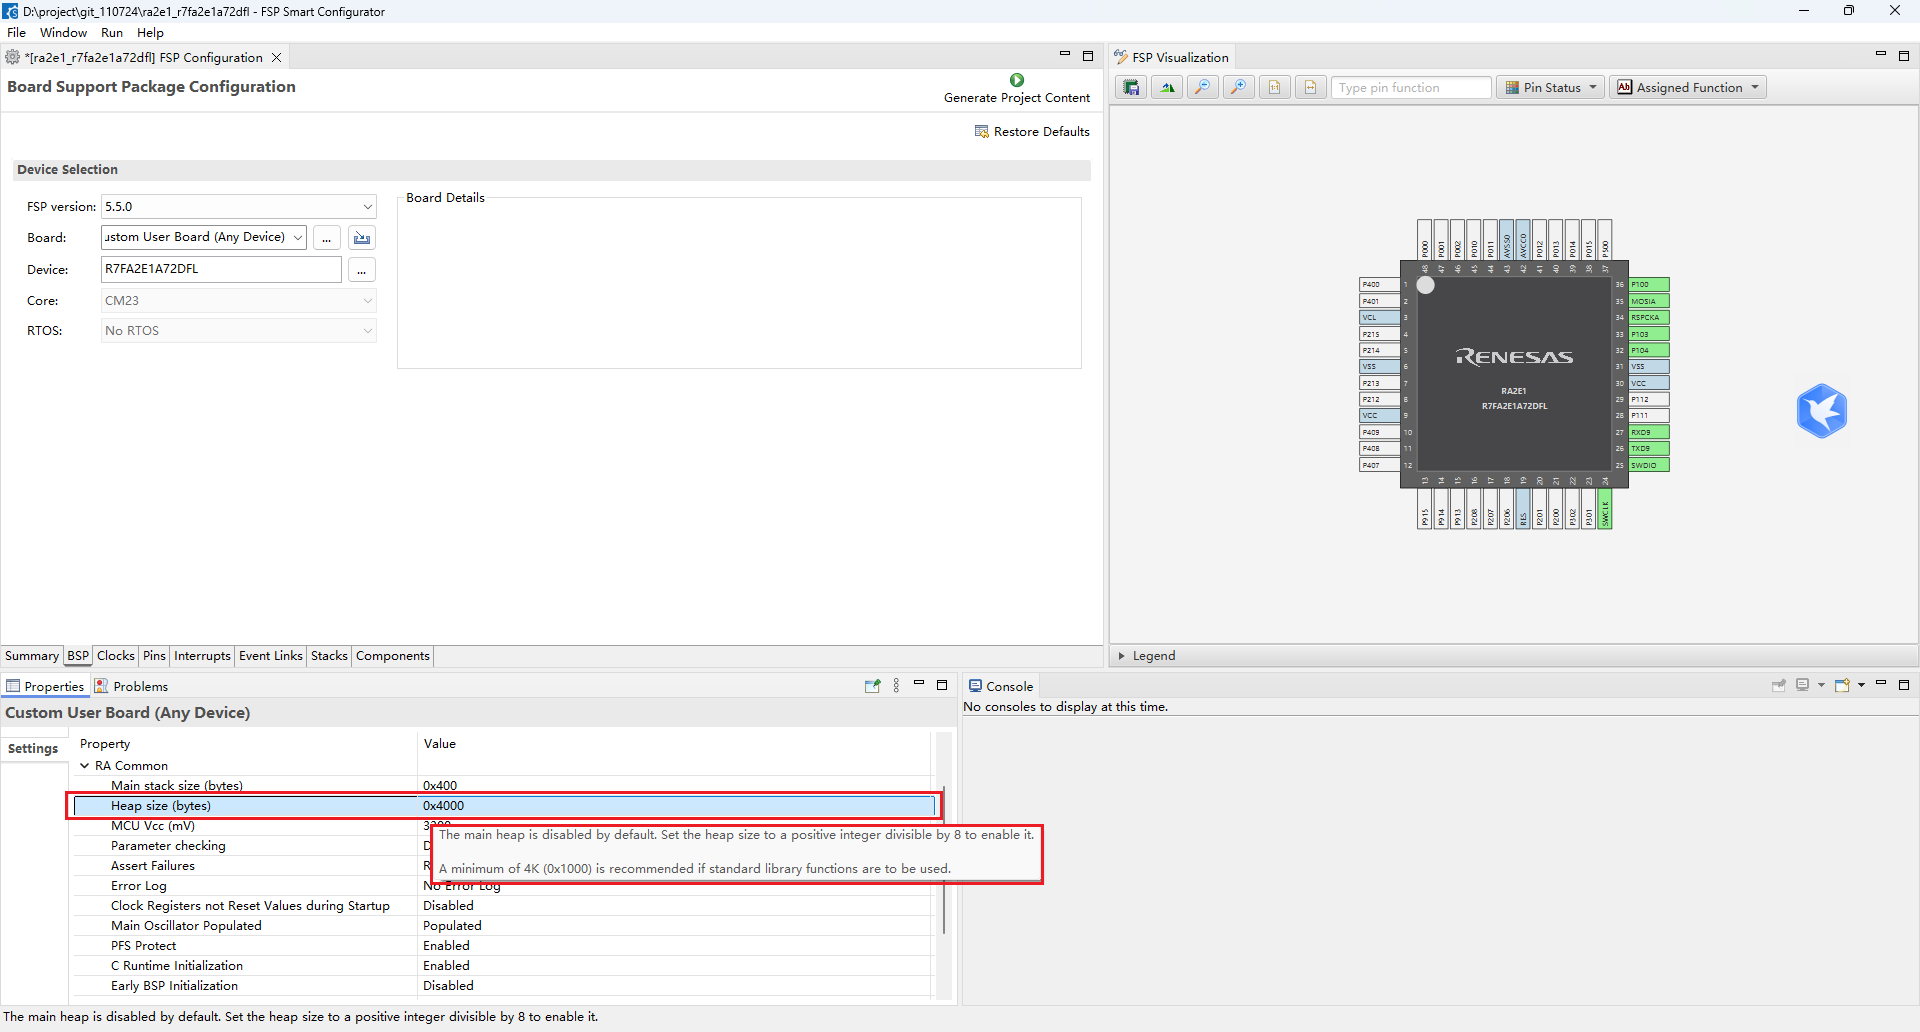This screenshot has width=1920, height=1032.
Task: Open the Run menu
Action: tap(112, 33)
